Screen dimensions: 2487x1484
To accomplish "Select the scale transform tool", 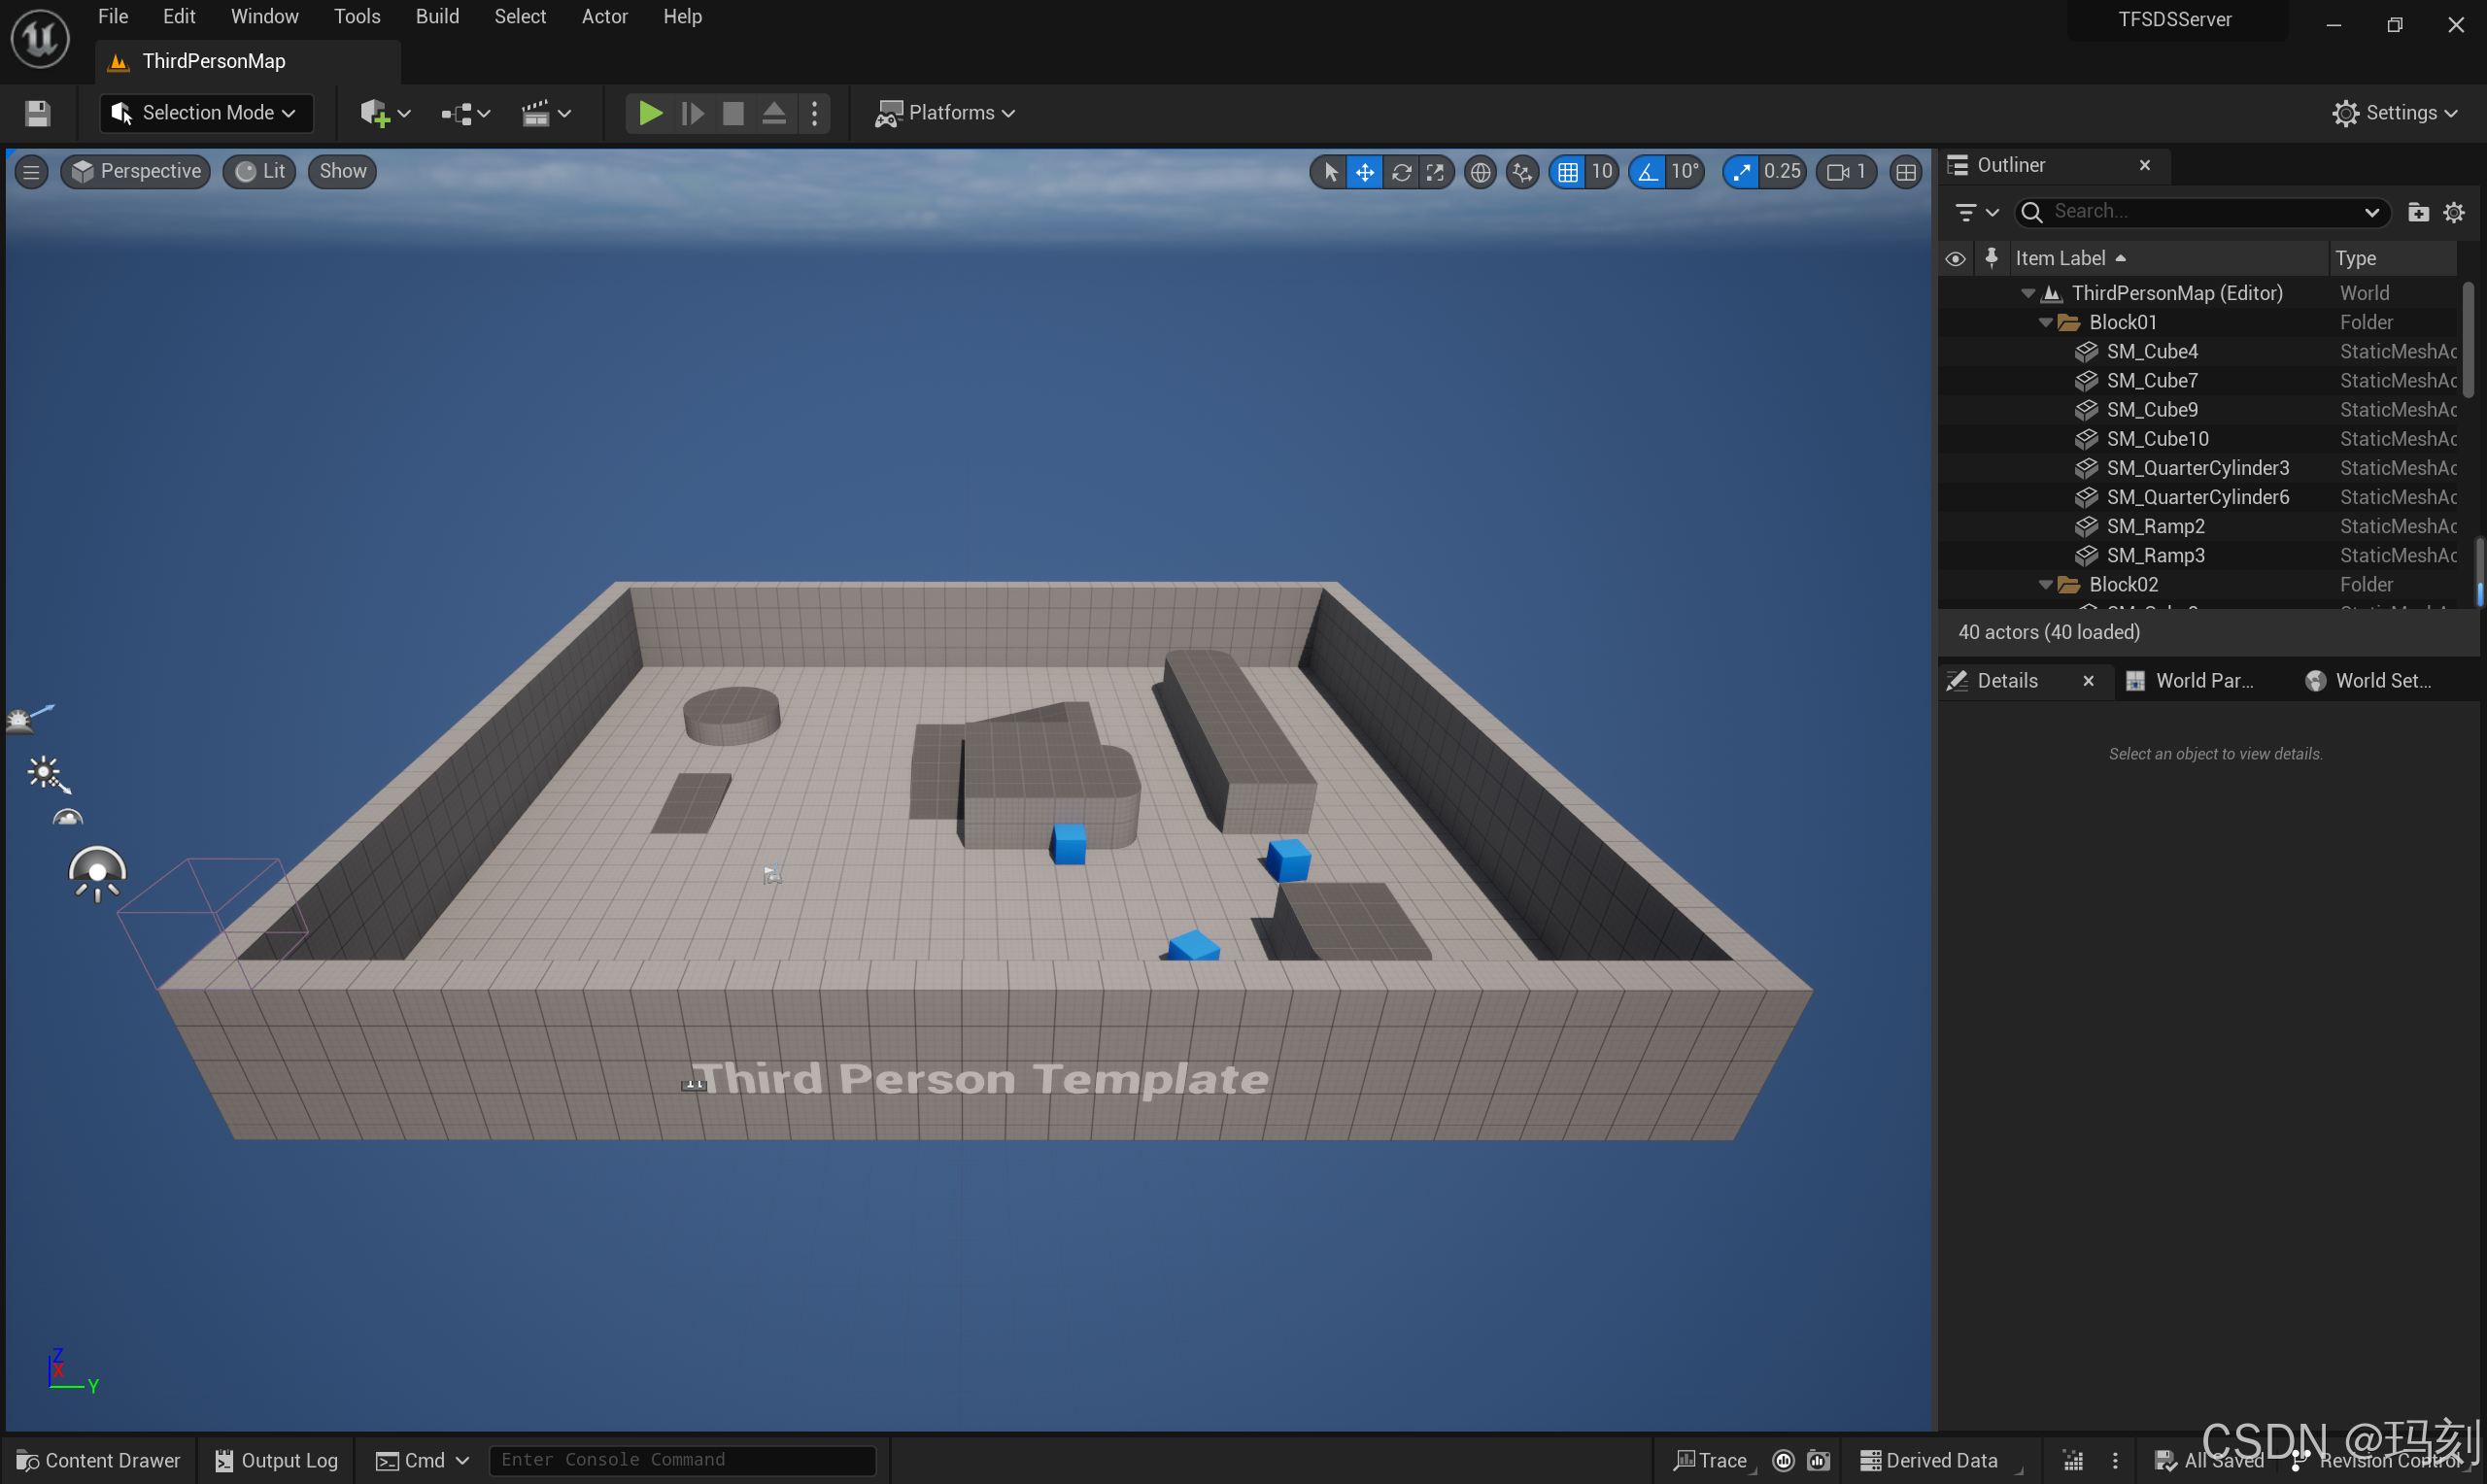I will (1436, 172).
